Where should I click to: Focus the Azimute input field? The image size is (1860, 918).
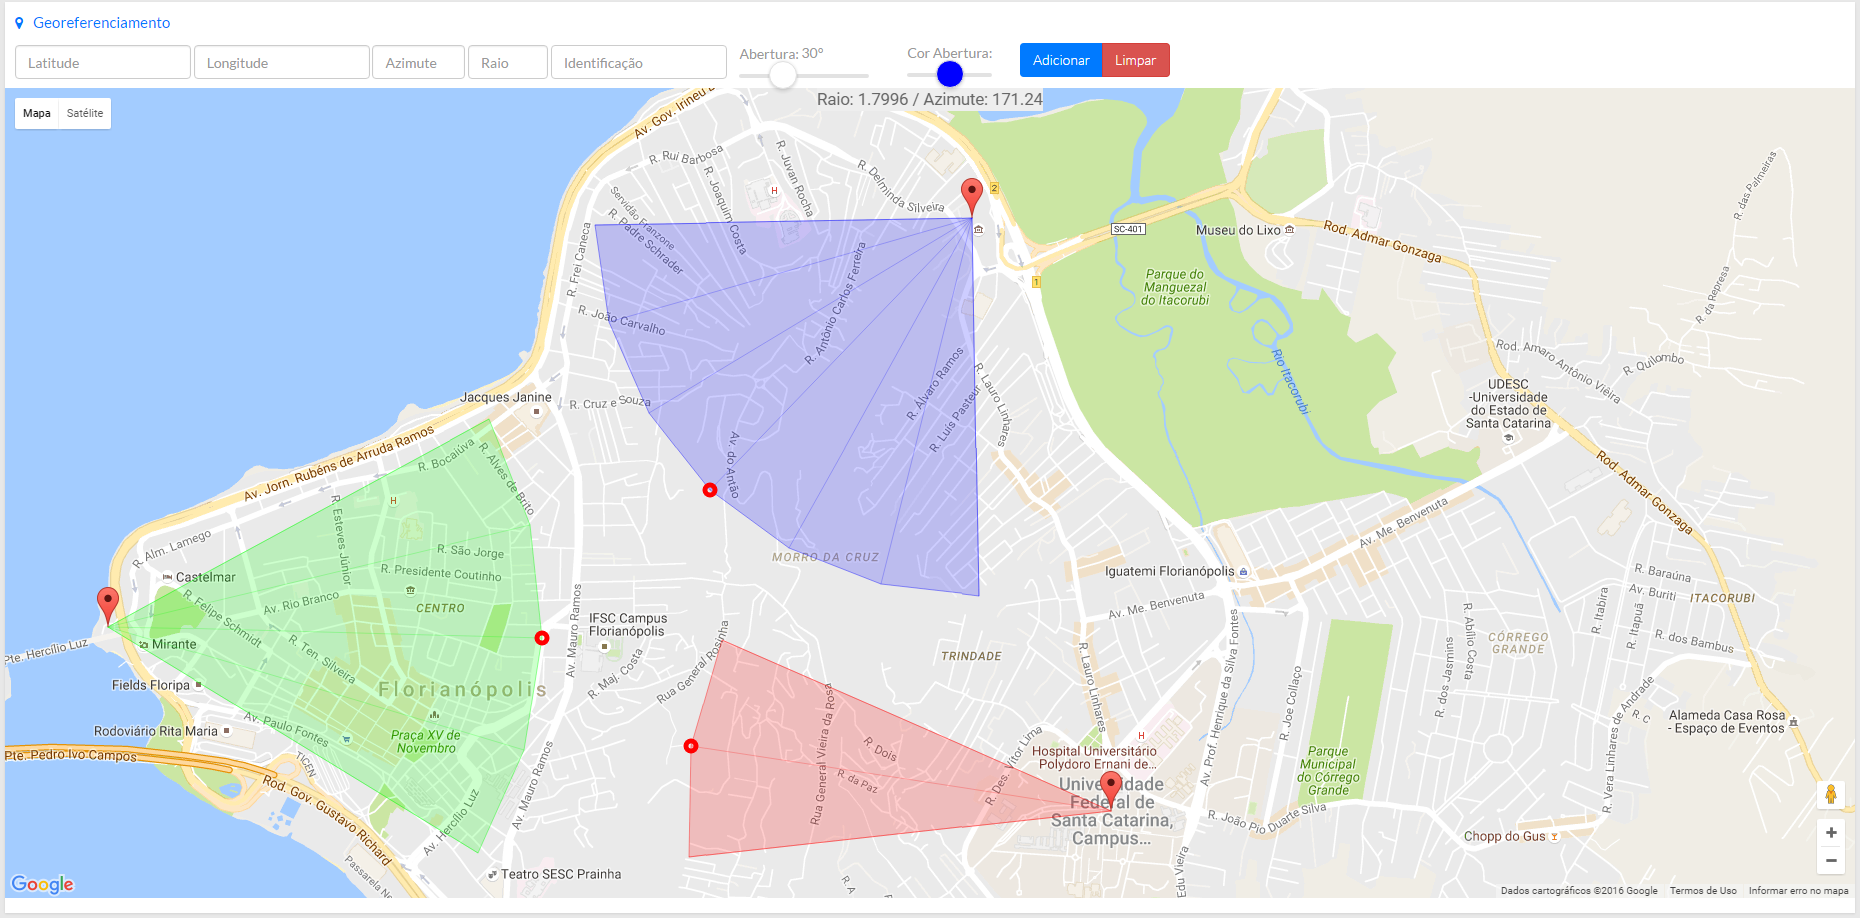[418, 62]
